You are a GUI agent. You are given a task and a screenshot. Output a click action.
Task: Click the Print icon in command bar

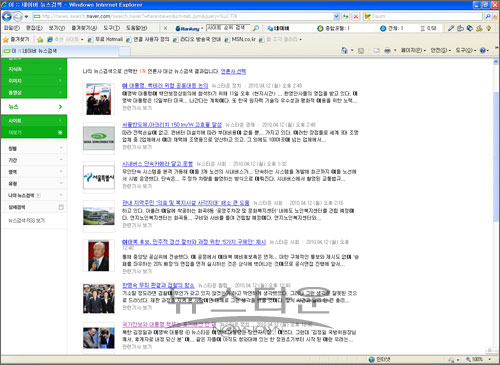point(387,50)
